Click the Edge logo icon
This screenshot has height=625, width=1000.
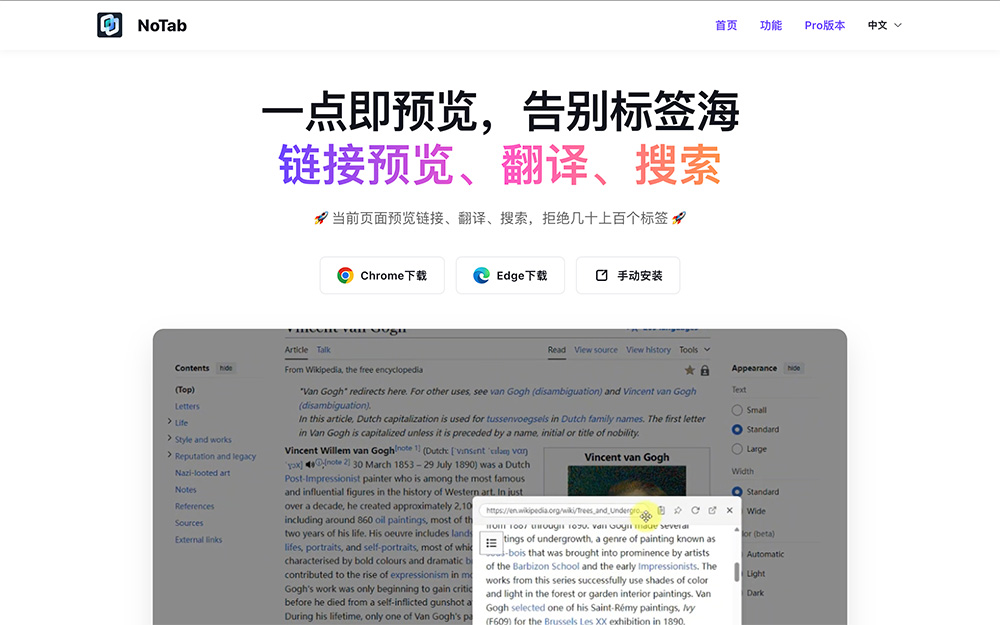(482, 276)
